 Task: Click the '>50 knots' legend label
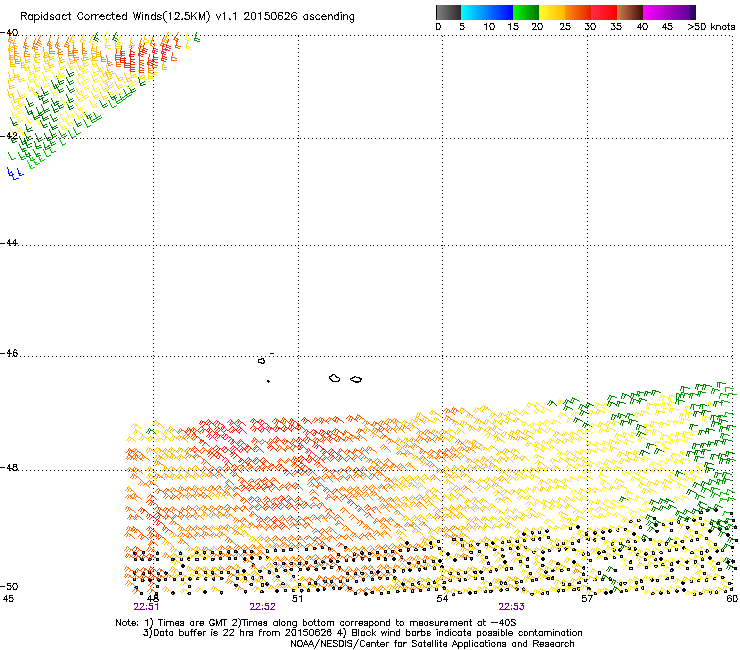pyautogui.click(x=711, y=27)
